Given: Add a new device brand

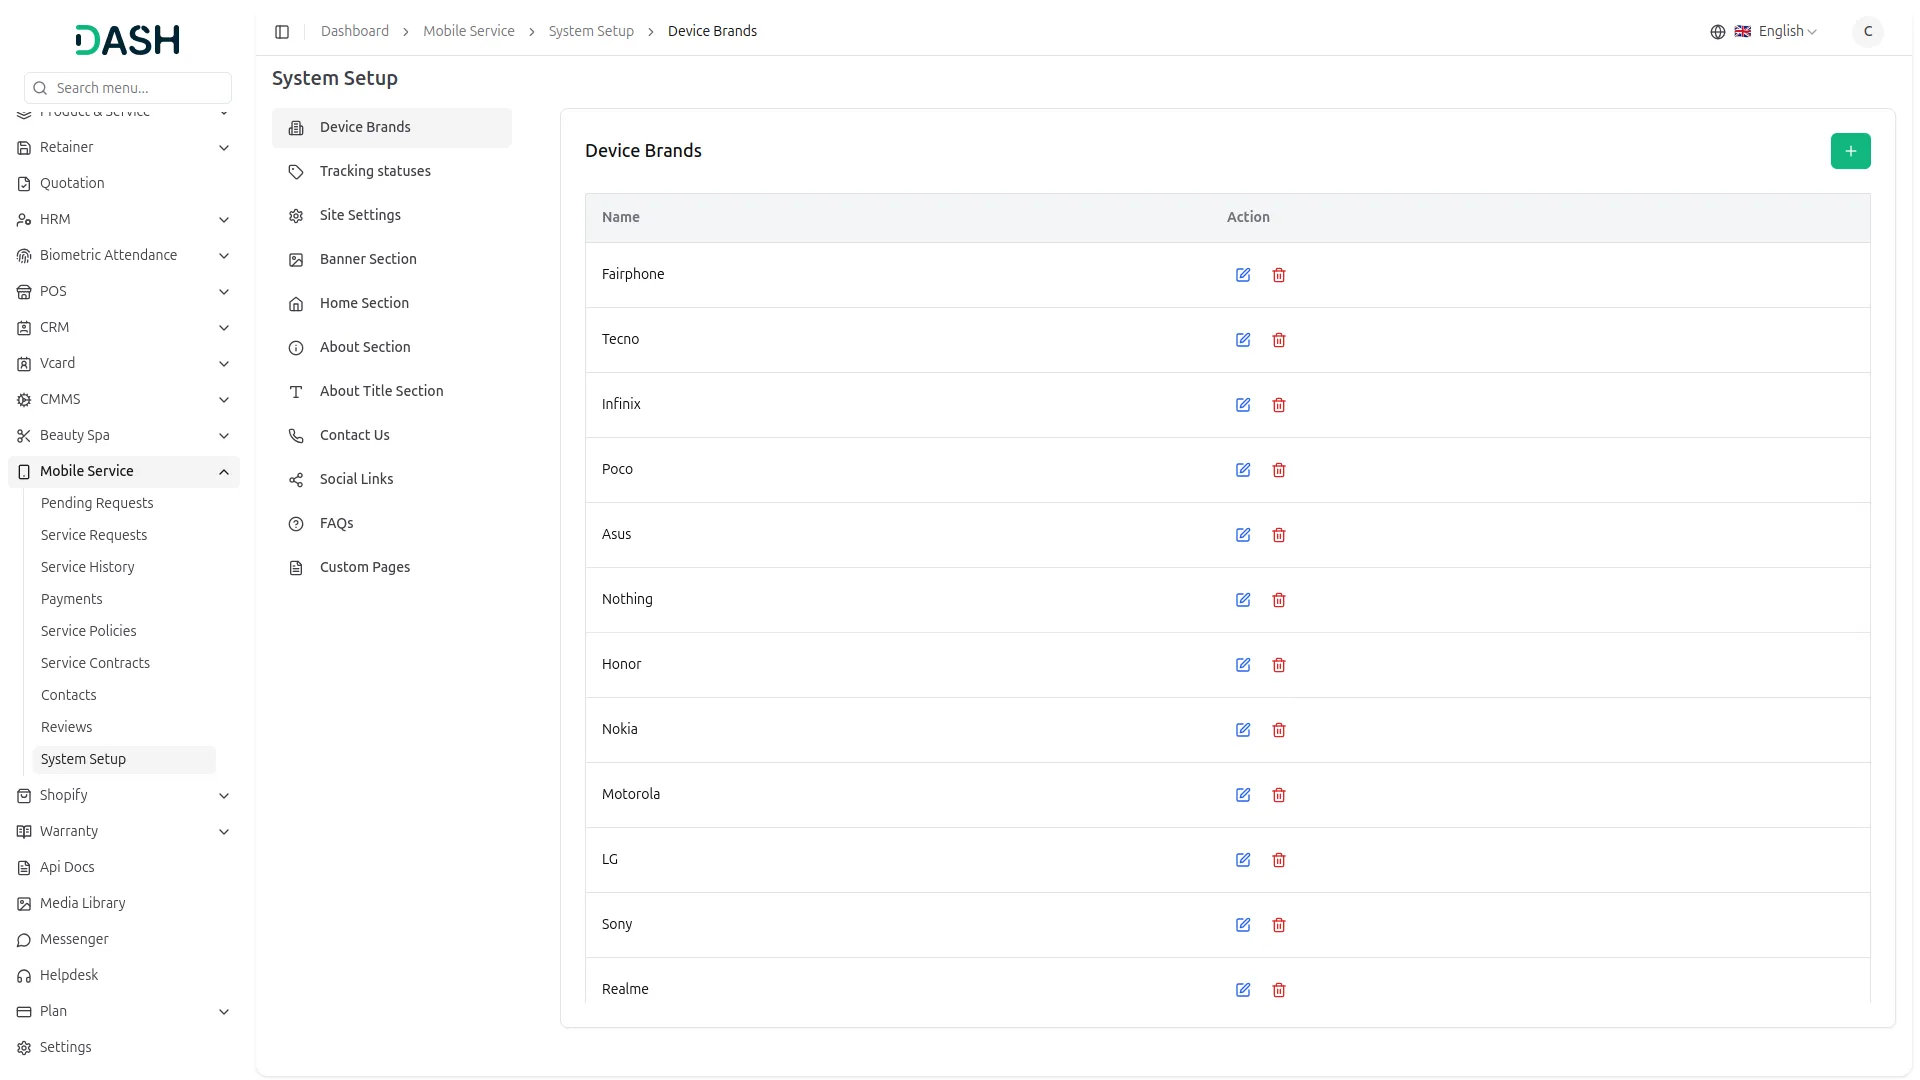Looking at the screenshot, I should tap(1851, 151).
